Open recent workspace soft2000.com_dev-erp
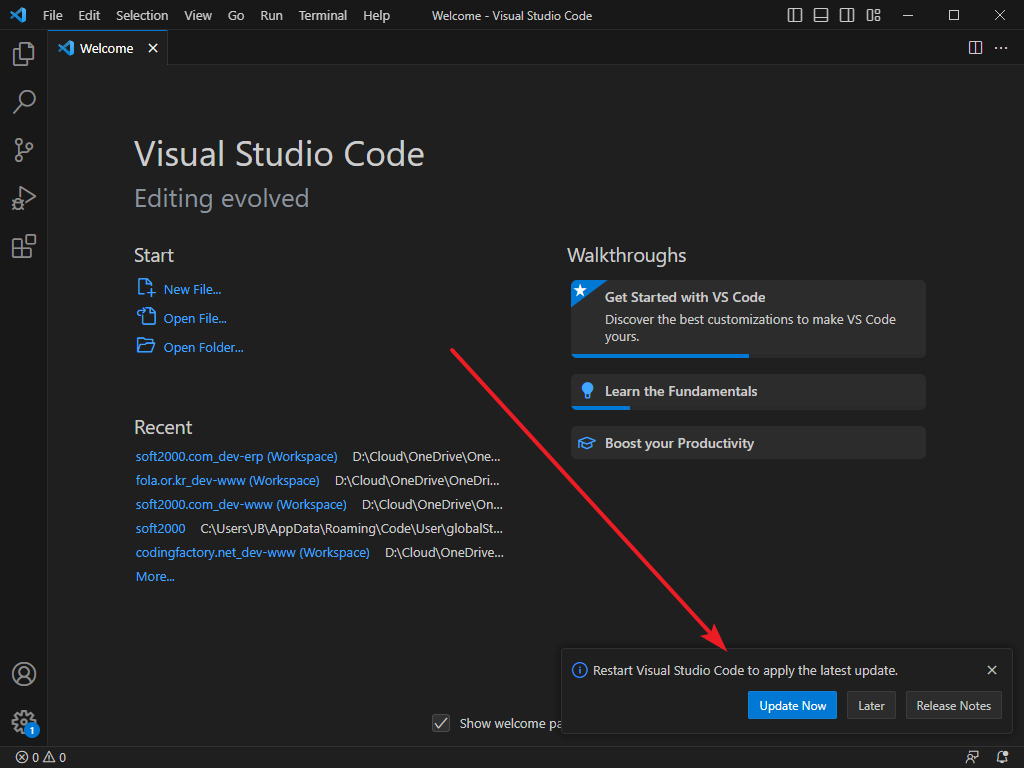This screenshot has width=1024, height=768. [236, 456]
